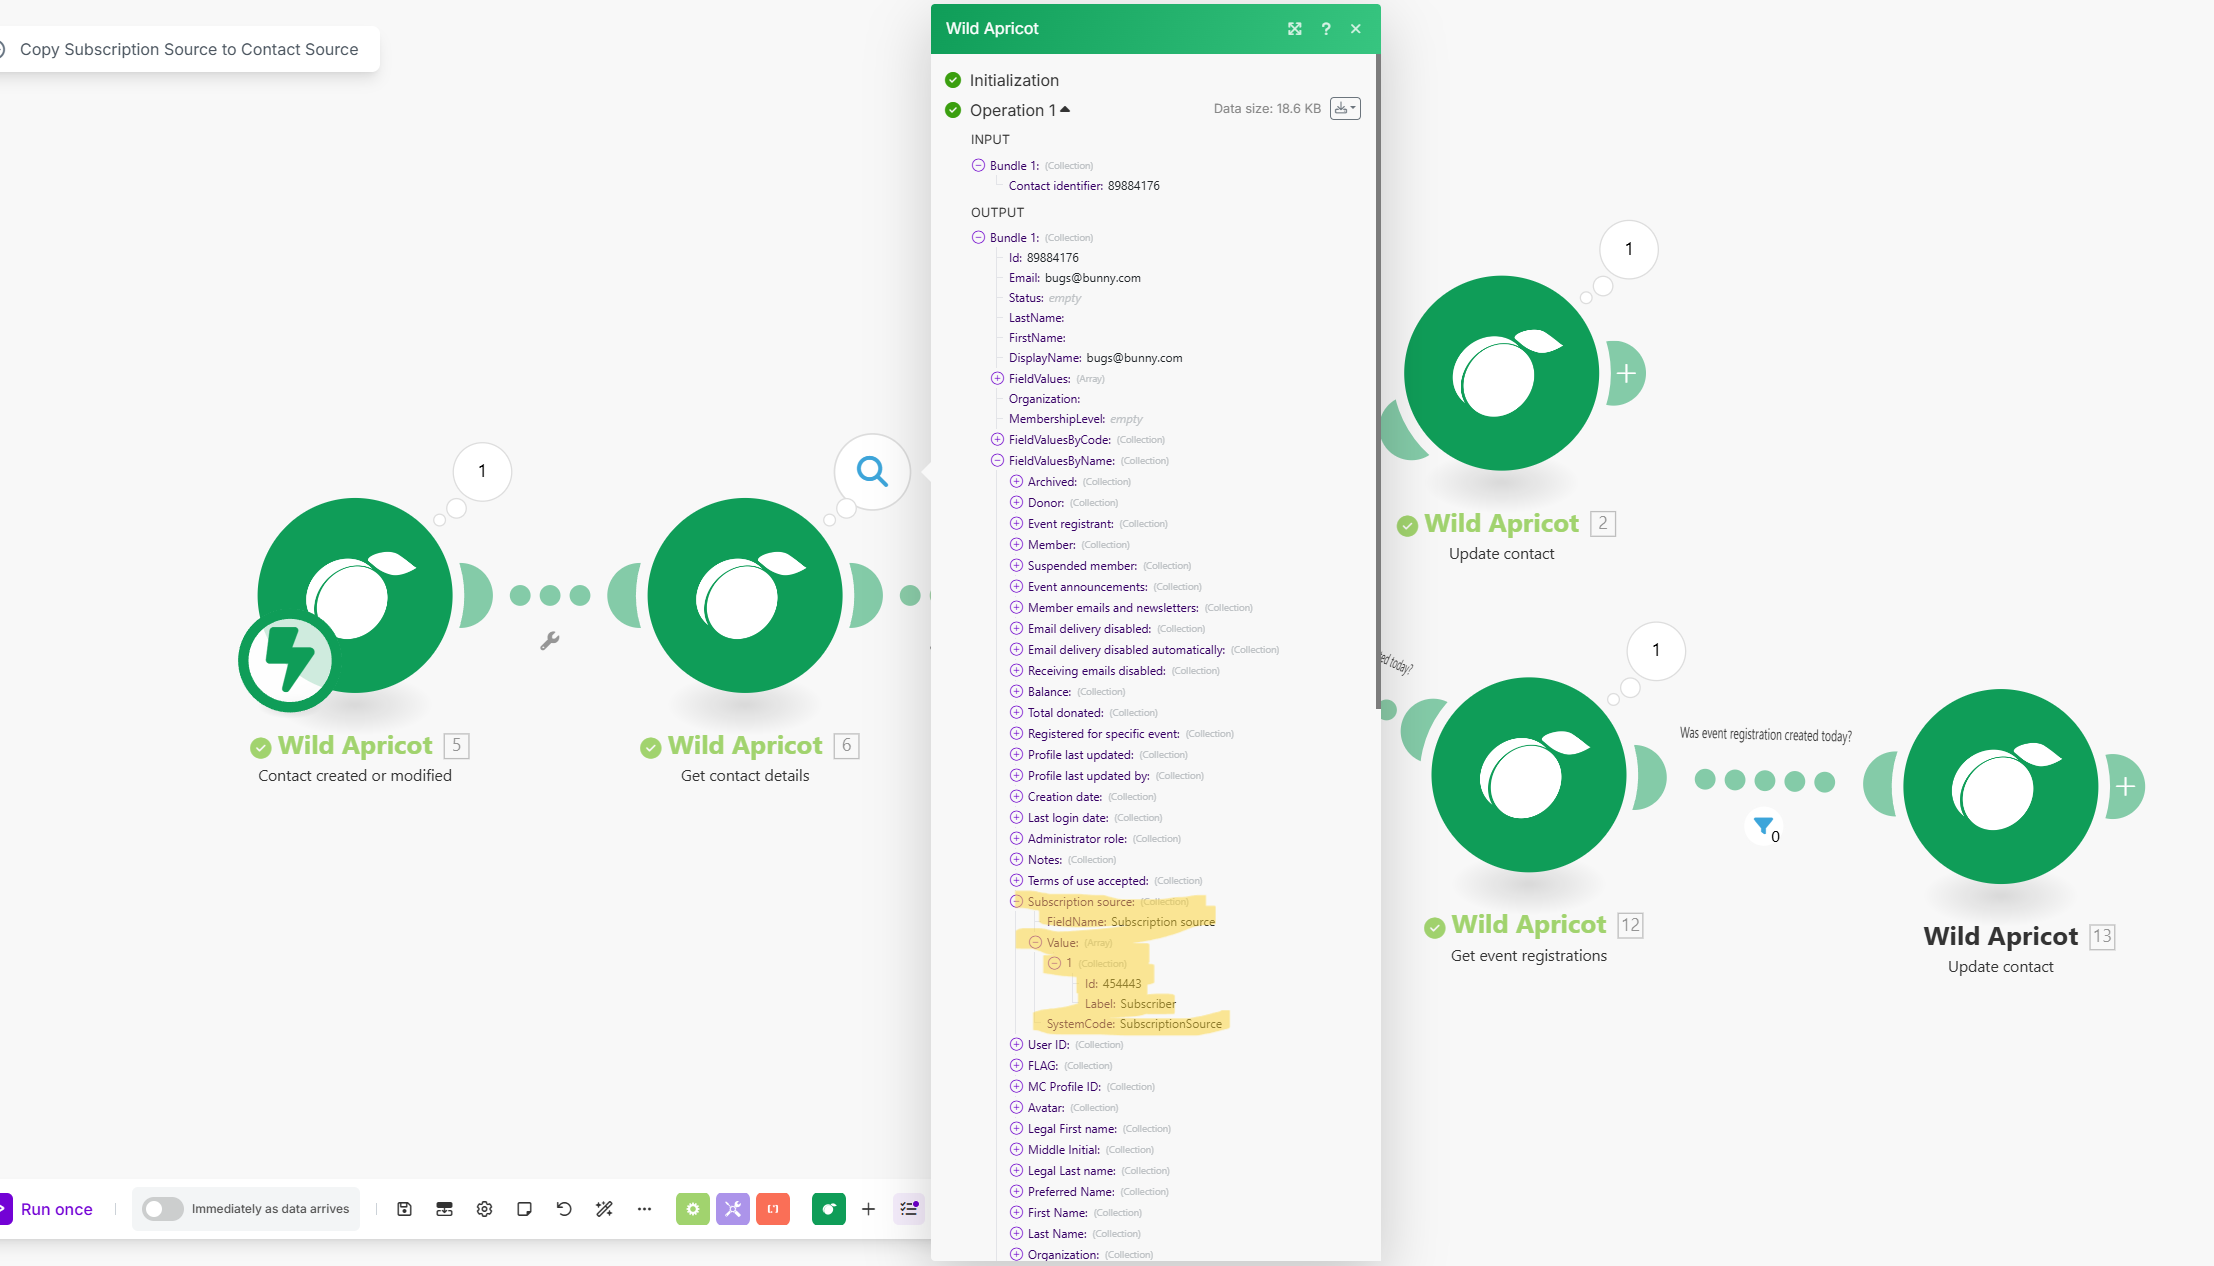Click the Email value bugs@bunny.com
The width and height of the screenshot is (2214, 1266).
pyautogui.click(x=1092, y=278)
